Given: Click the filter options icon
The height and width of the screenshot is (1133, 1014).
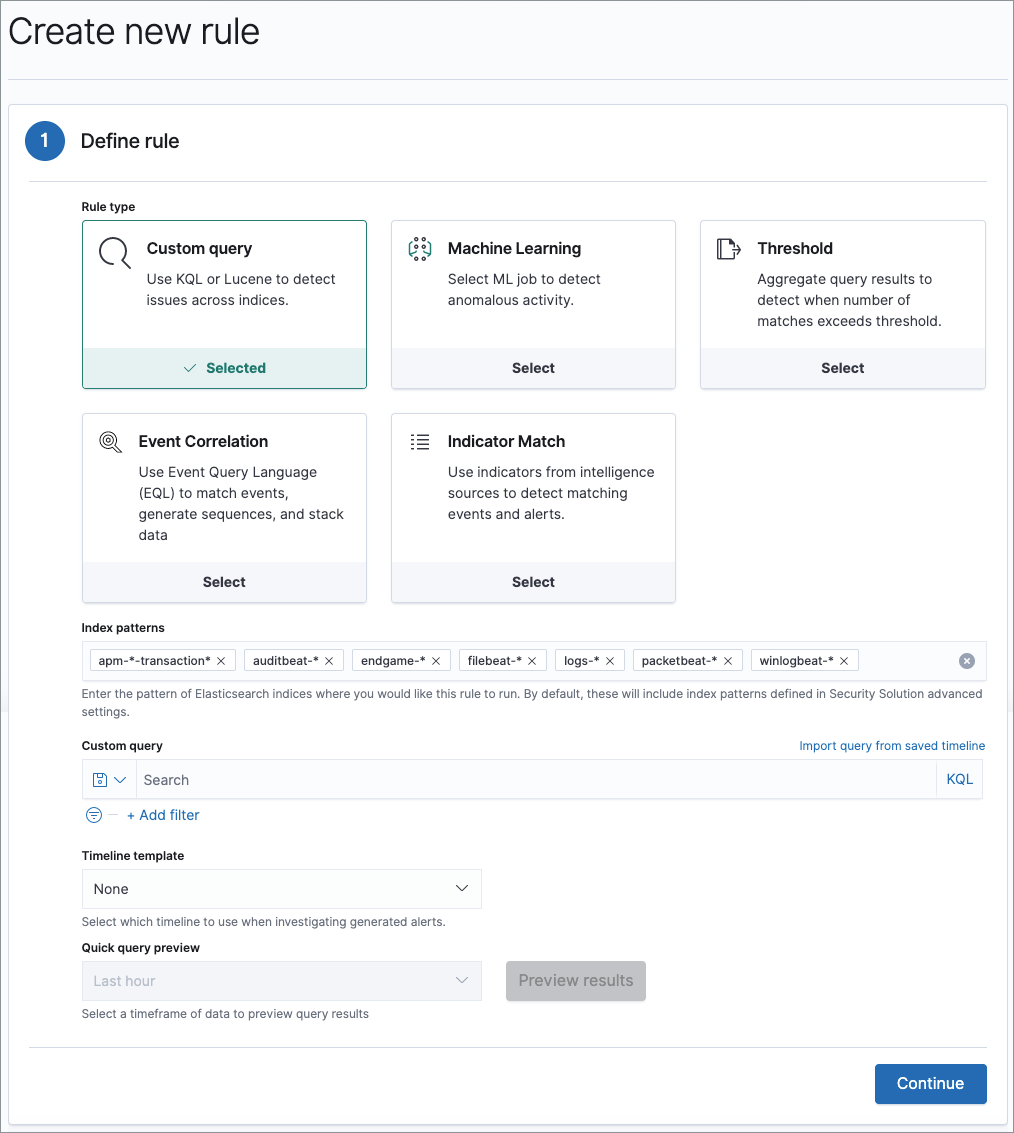Looking at the screenshot, I should pos(94,815).
